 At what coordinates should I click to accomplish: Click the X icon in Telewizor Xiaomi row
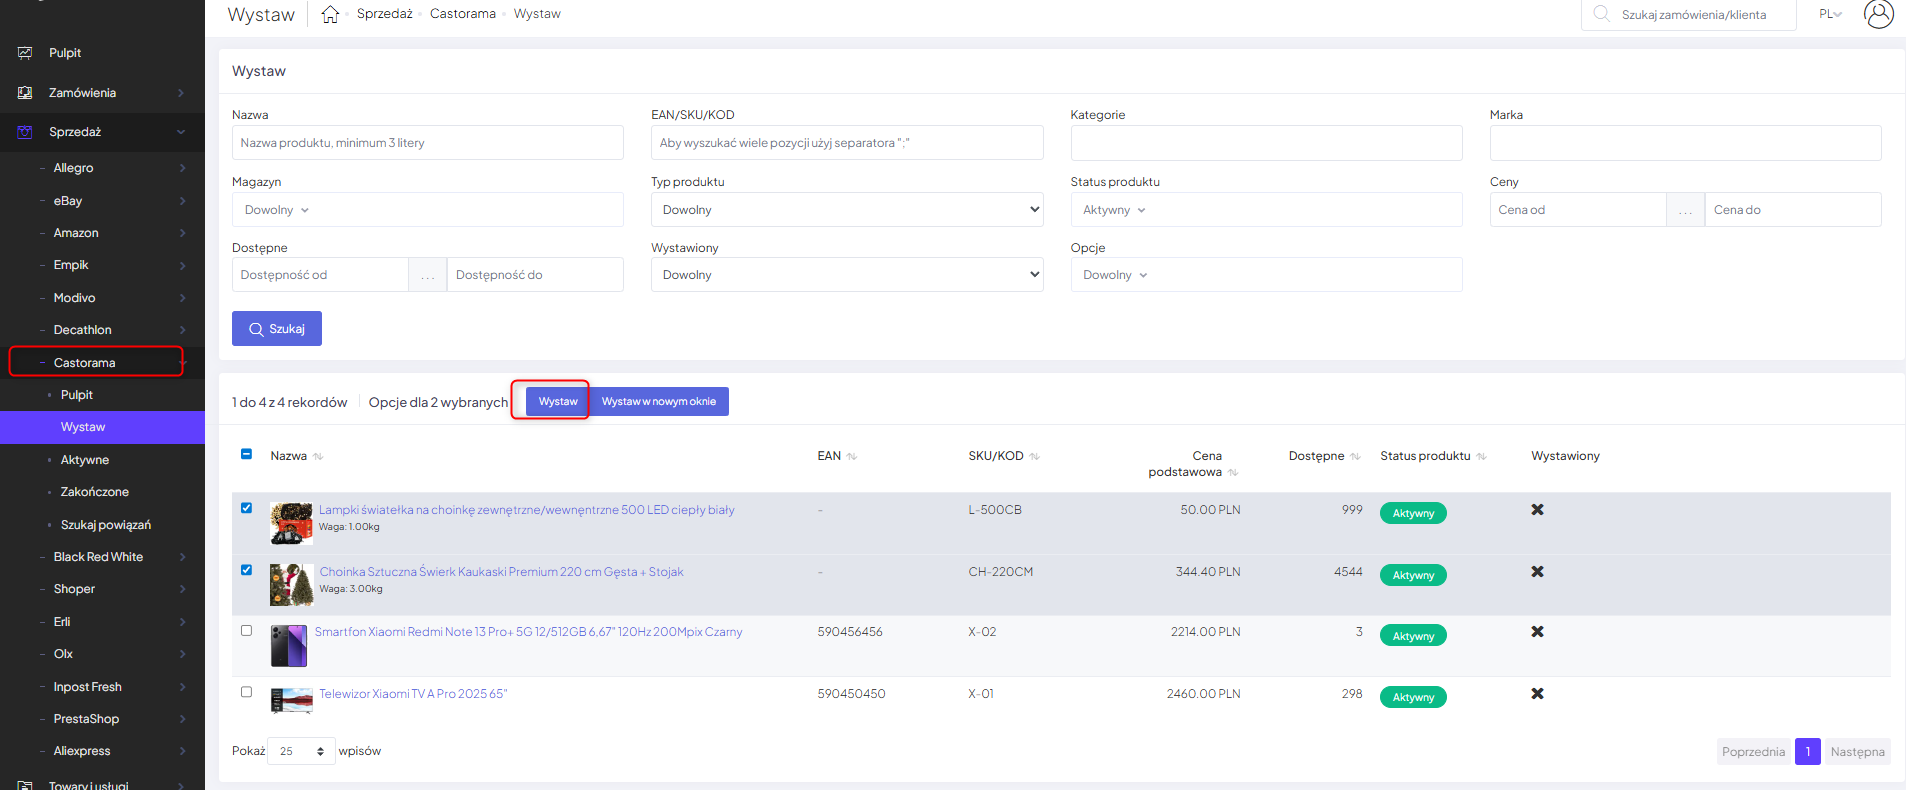click(1537, 694)
